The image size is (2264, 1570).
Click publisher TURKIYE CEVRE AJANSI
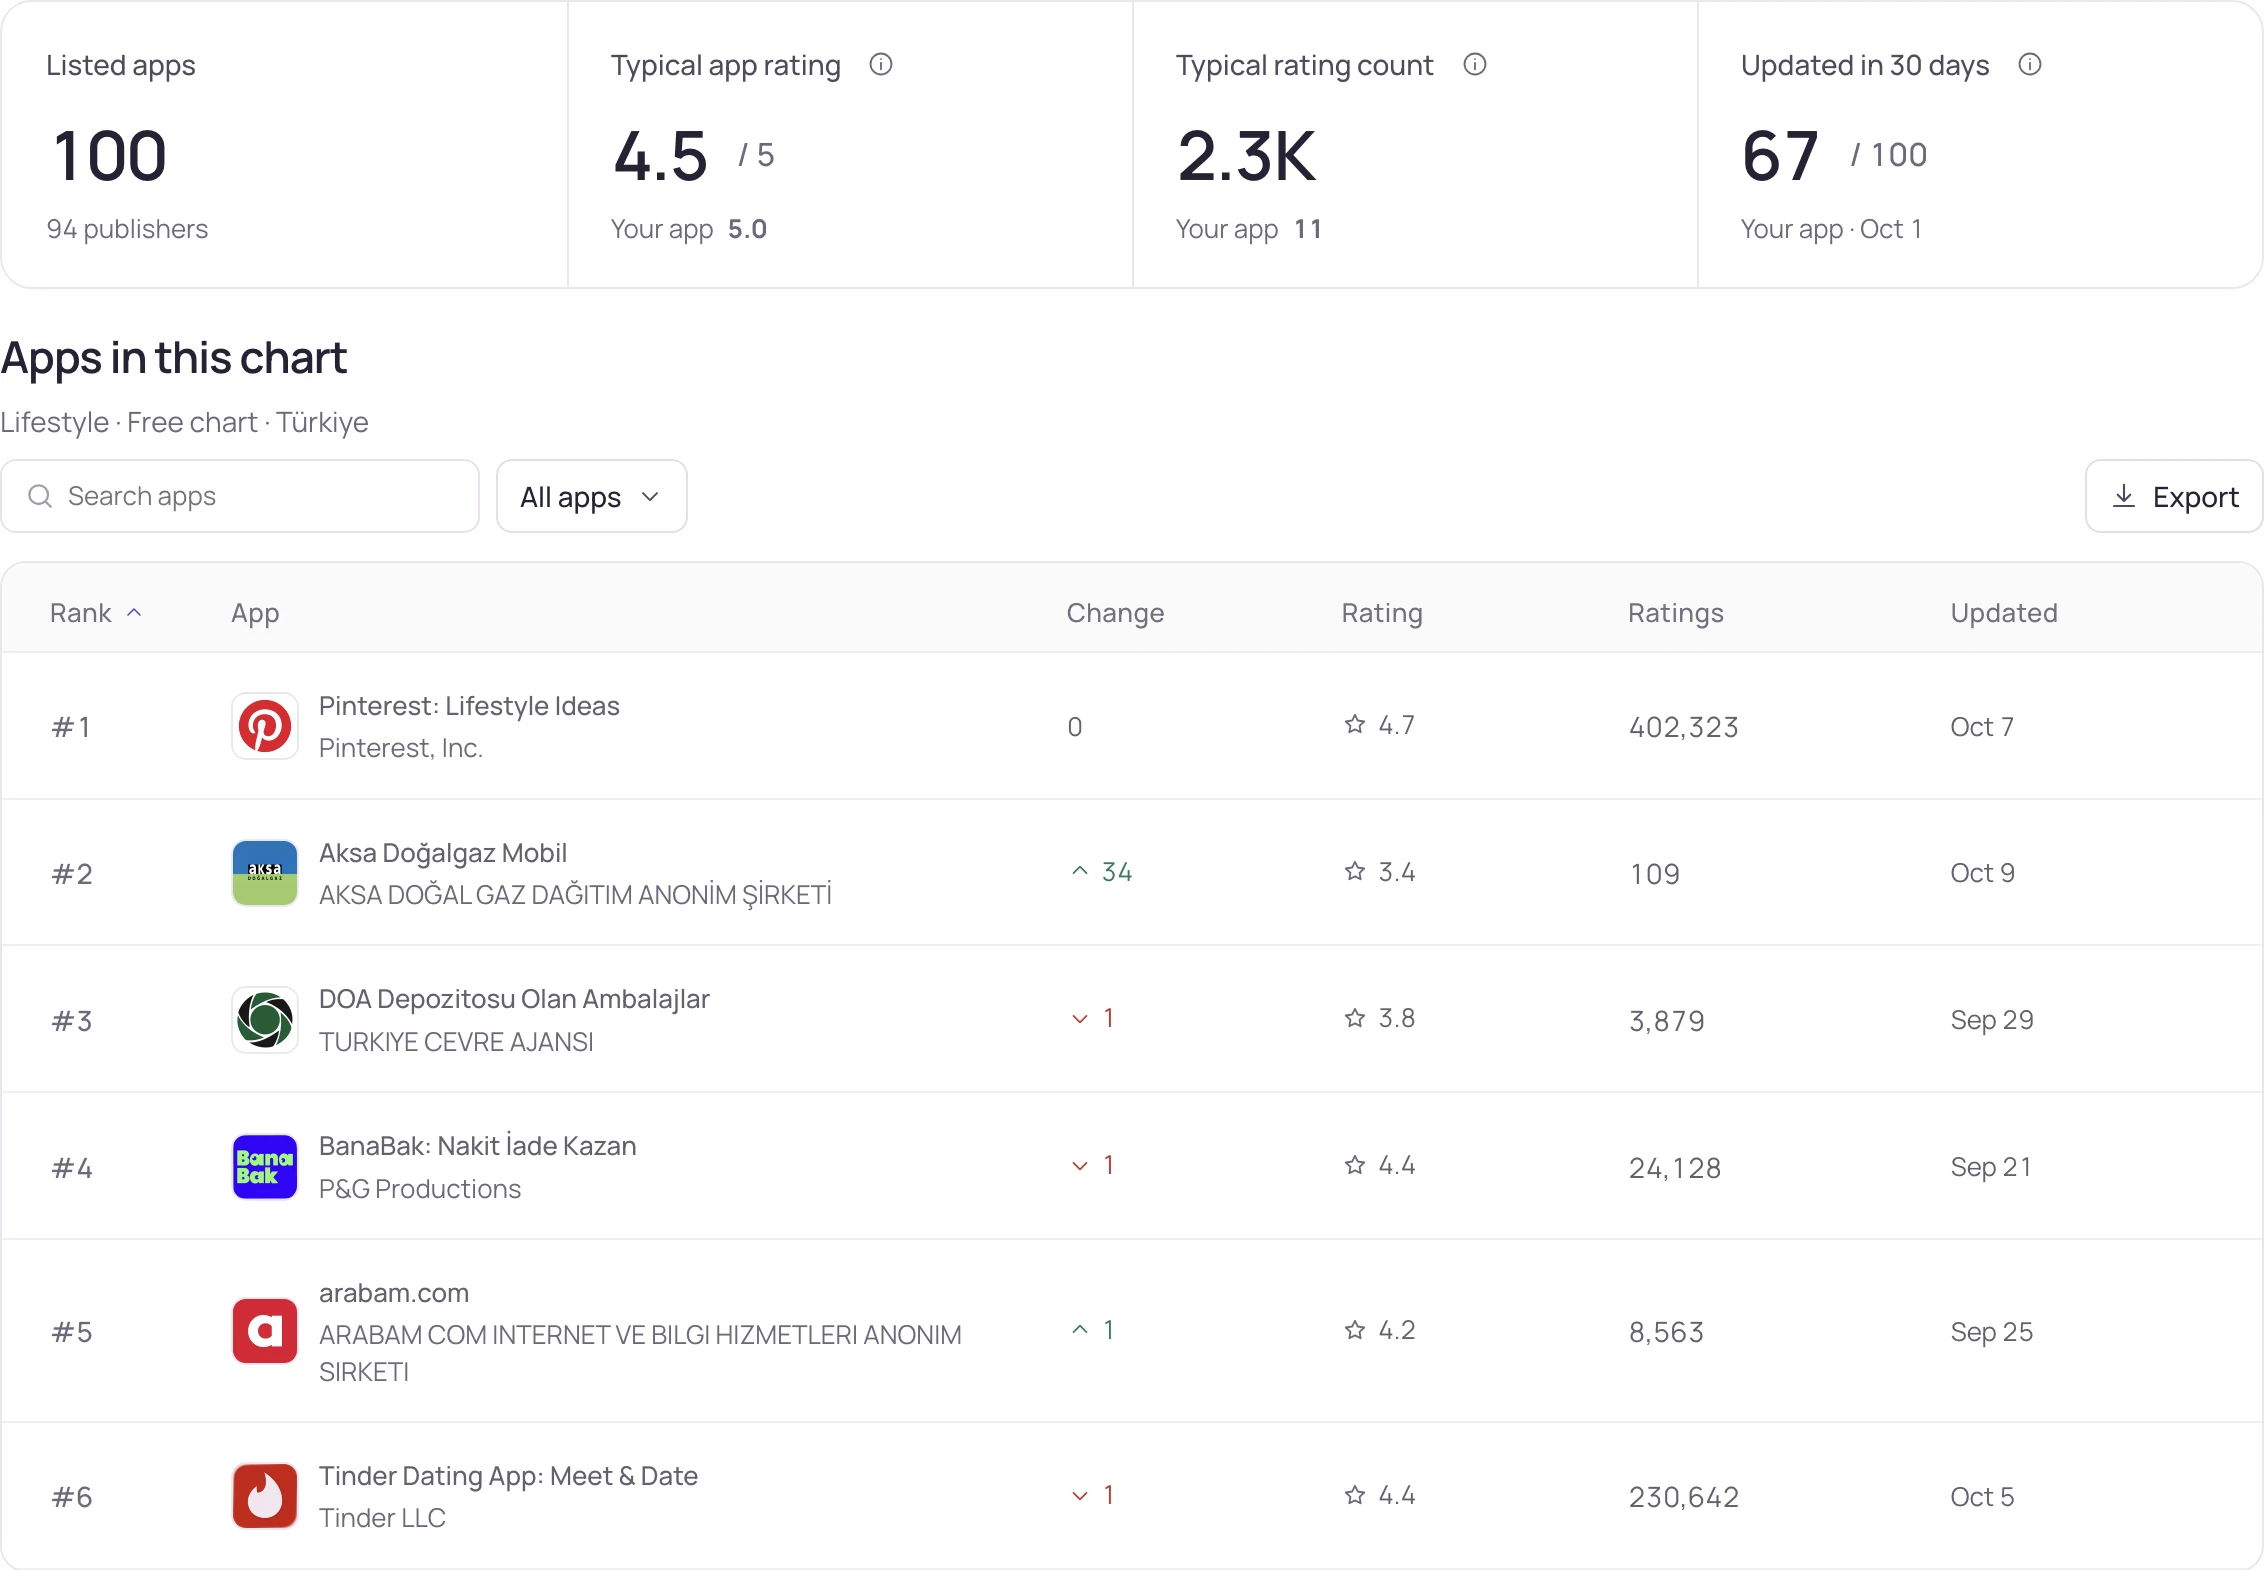coord(456,1042)
